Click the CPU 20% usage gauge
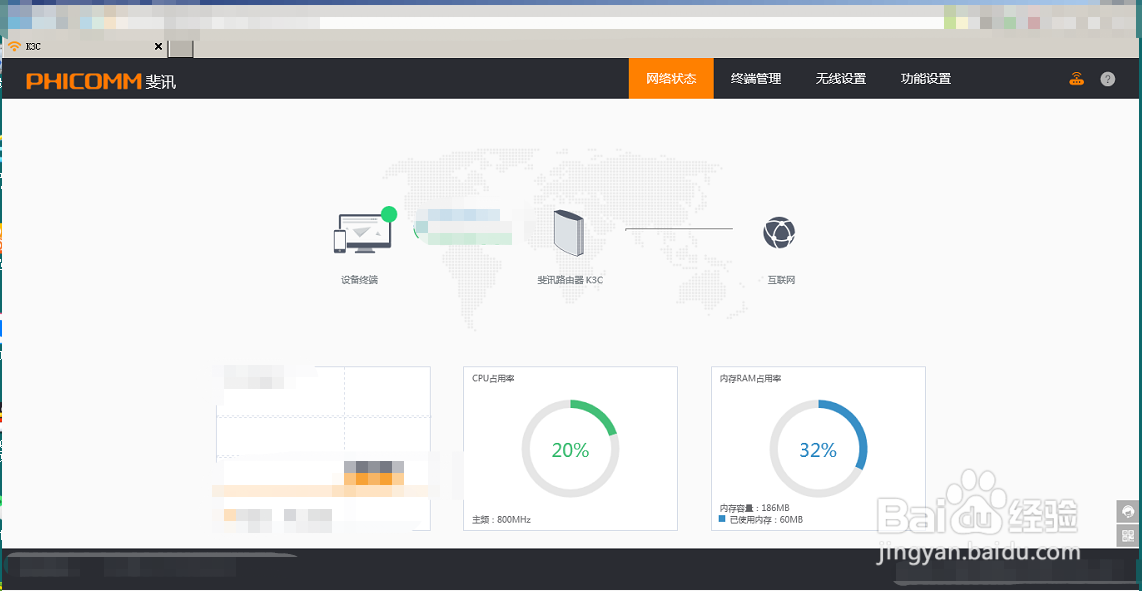 [570, 449]
